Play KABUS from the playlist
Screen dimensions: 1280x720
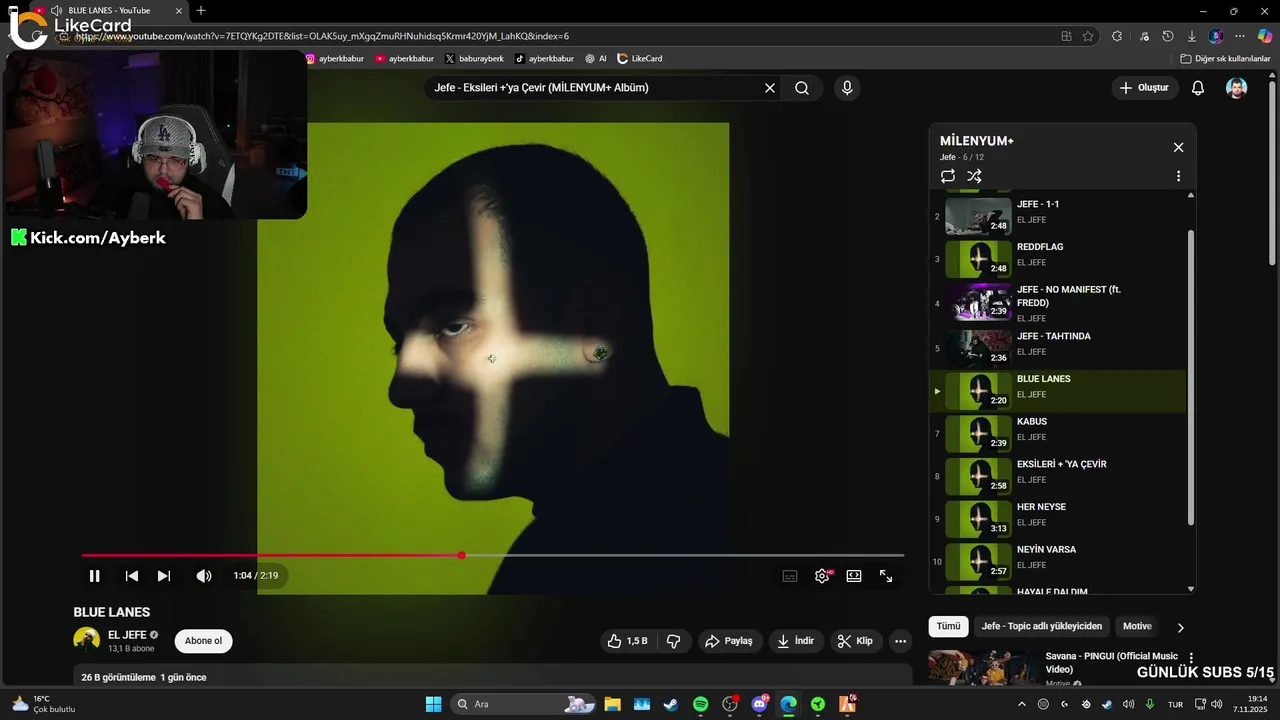[x=1058, y=434]
